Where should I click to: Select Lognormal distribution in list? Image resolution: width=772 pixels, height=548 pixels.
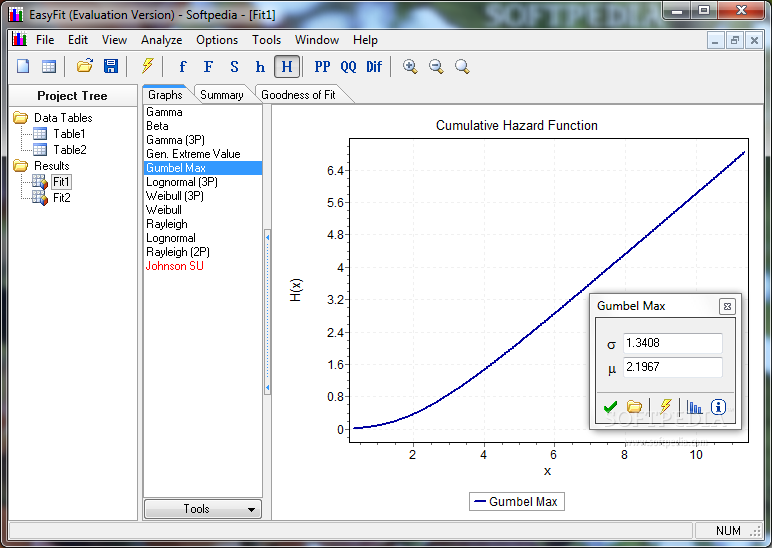tap(202, 238)
